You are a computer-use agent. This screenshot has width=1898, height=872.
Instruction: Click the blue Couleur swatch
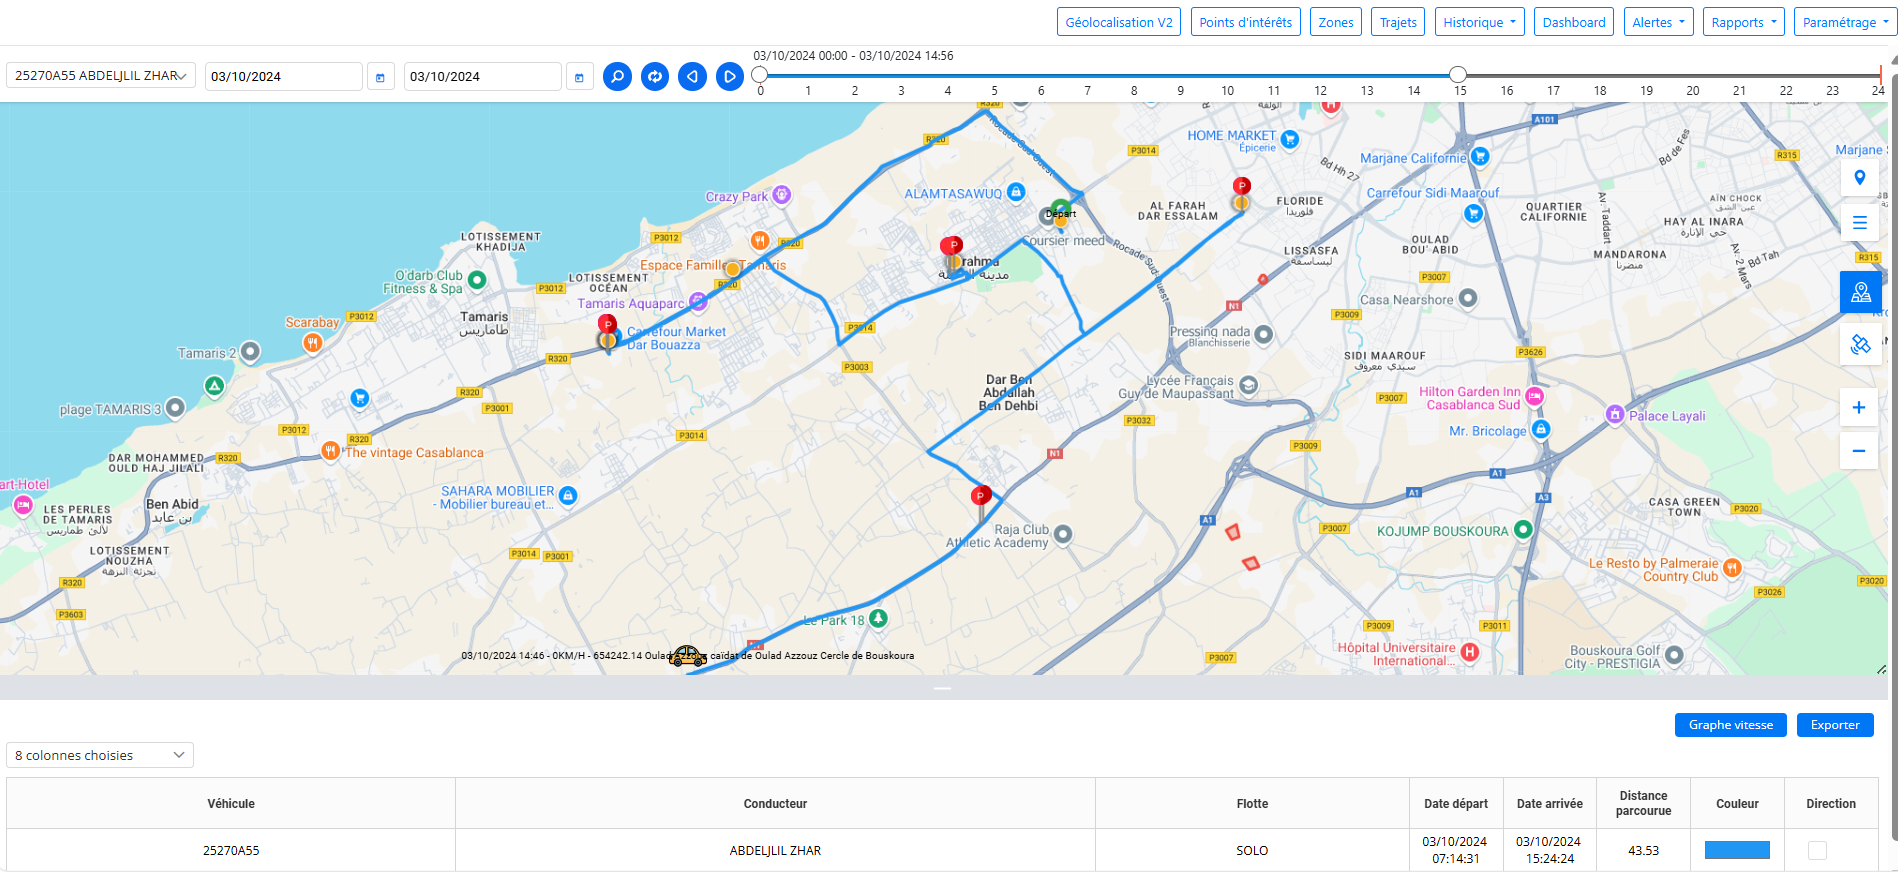click(1737, 850)
